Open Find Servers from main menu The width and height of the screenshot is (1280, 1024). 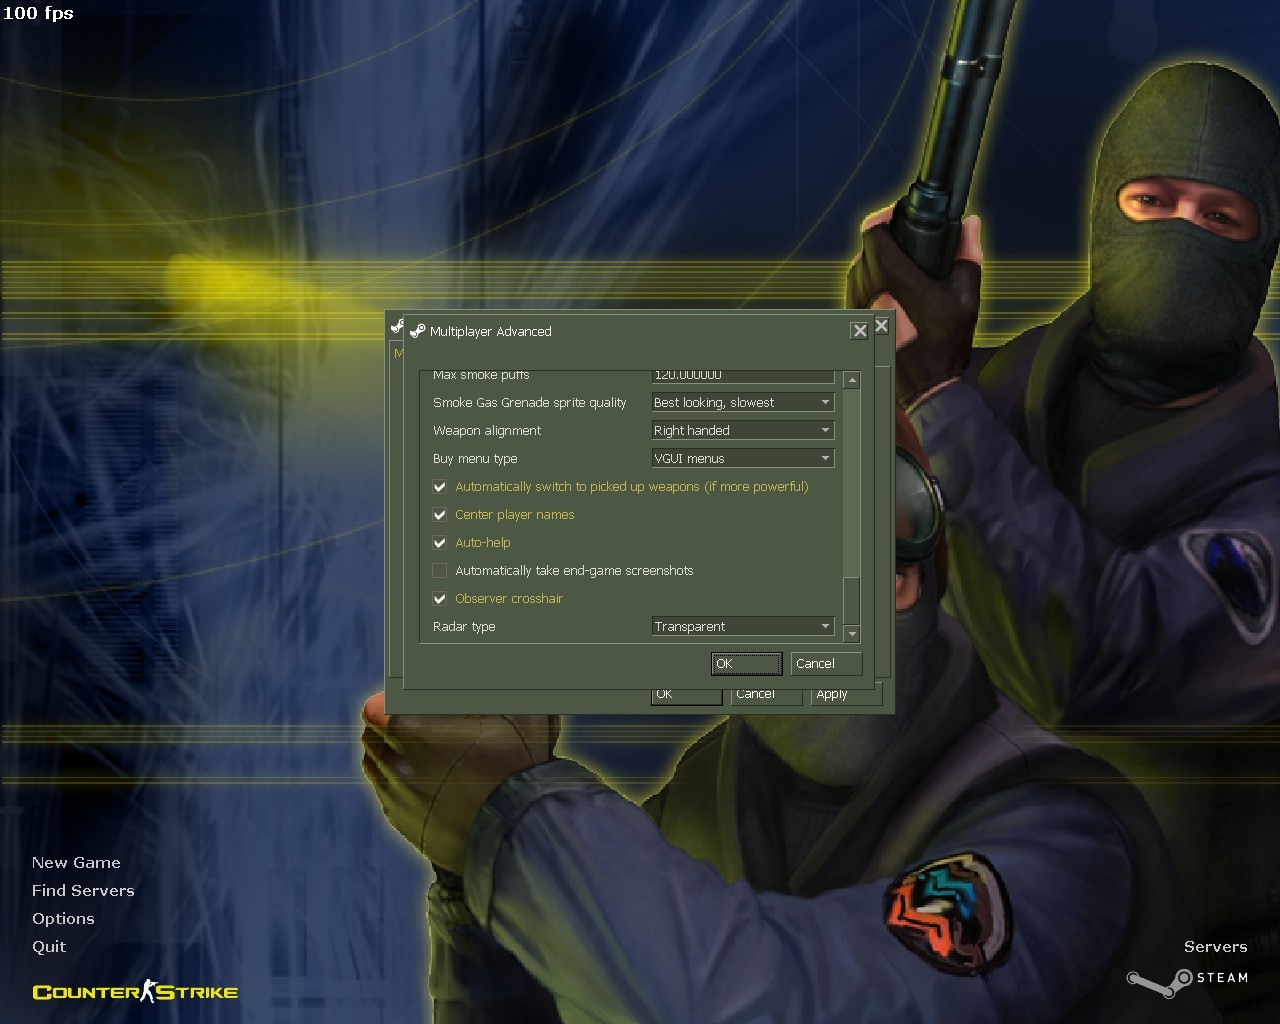click(x=83, y=891)
